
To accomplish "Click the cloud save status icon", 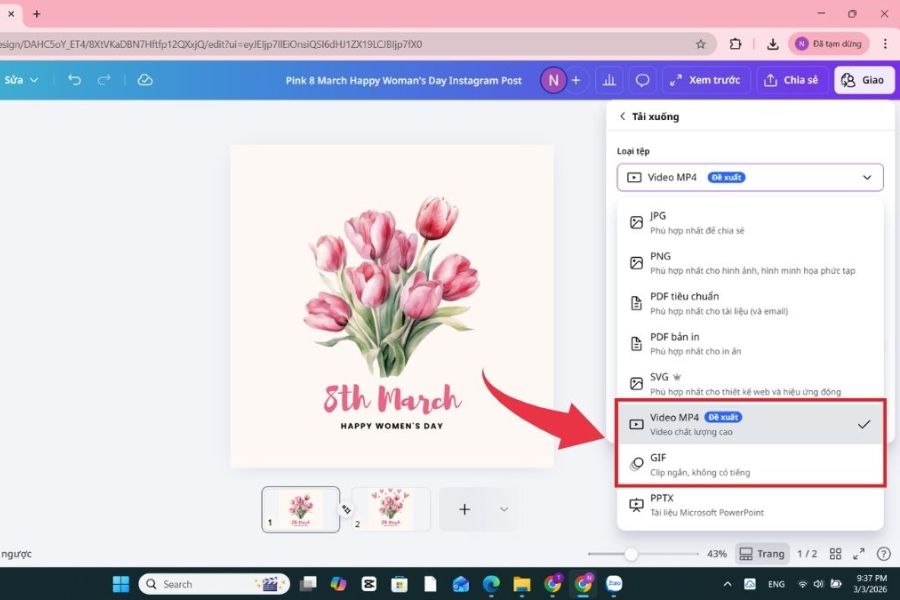I will click(x=145, y=80).
